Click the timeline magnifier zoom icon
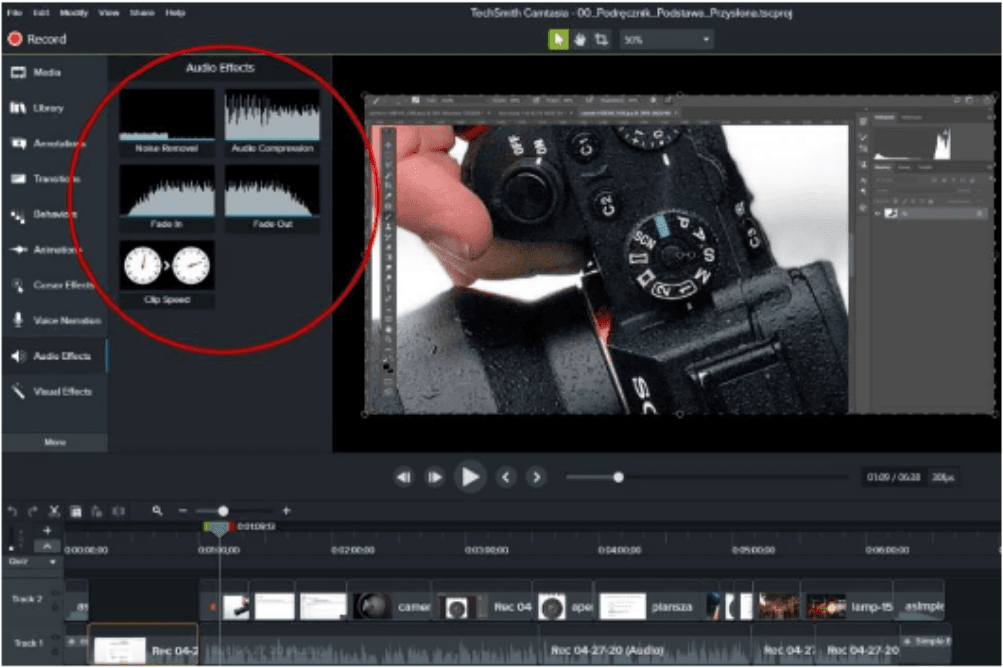 click(157, 511)
